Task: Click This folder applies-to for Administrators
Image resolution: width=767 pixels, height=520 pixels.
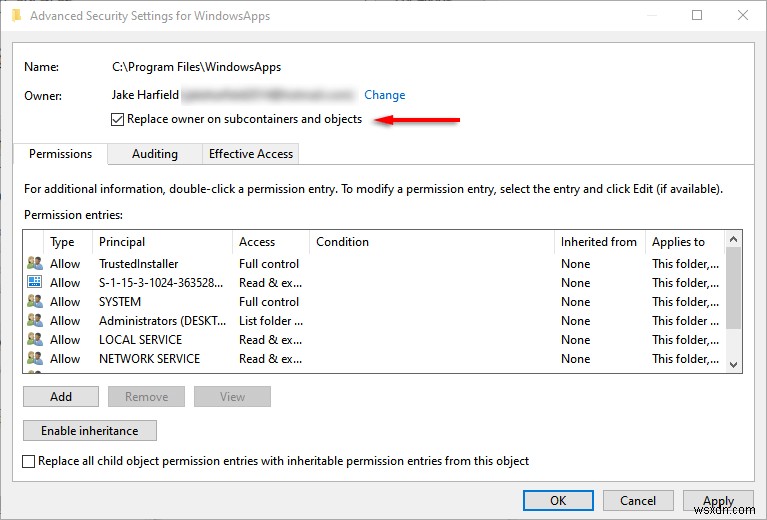Action: 685,321
